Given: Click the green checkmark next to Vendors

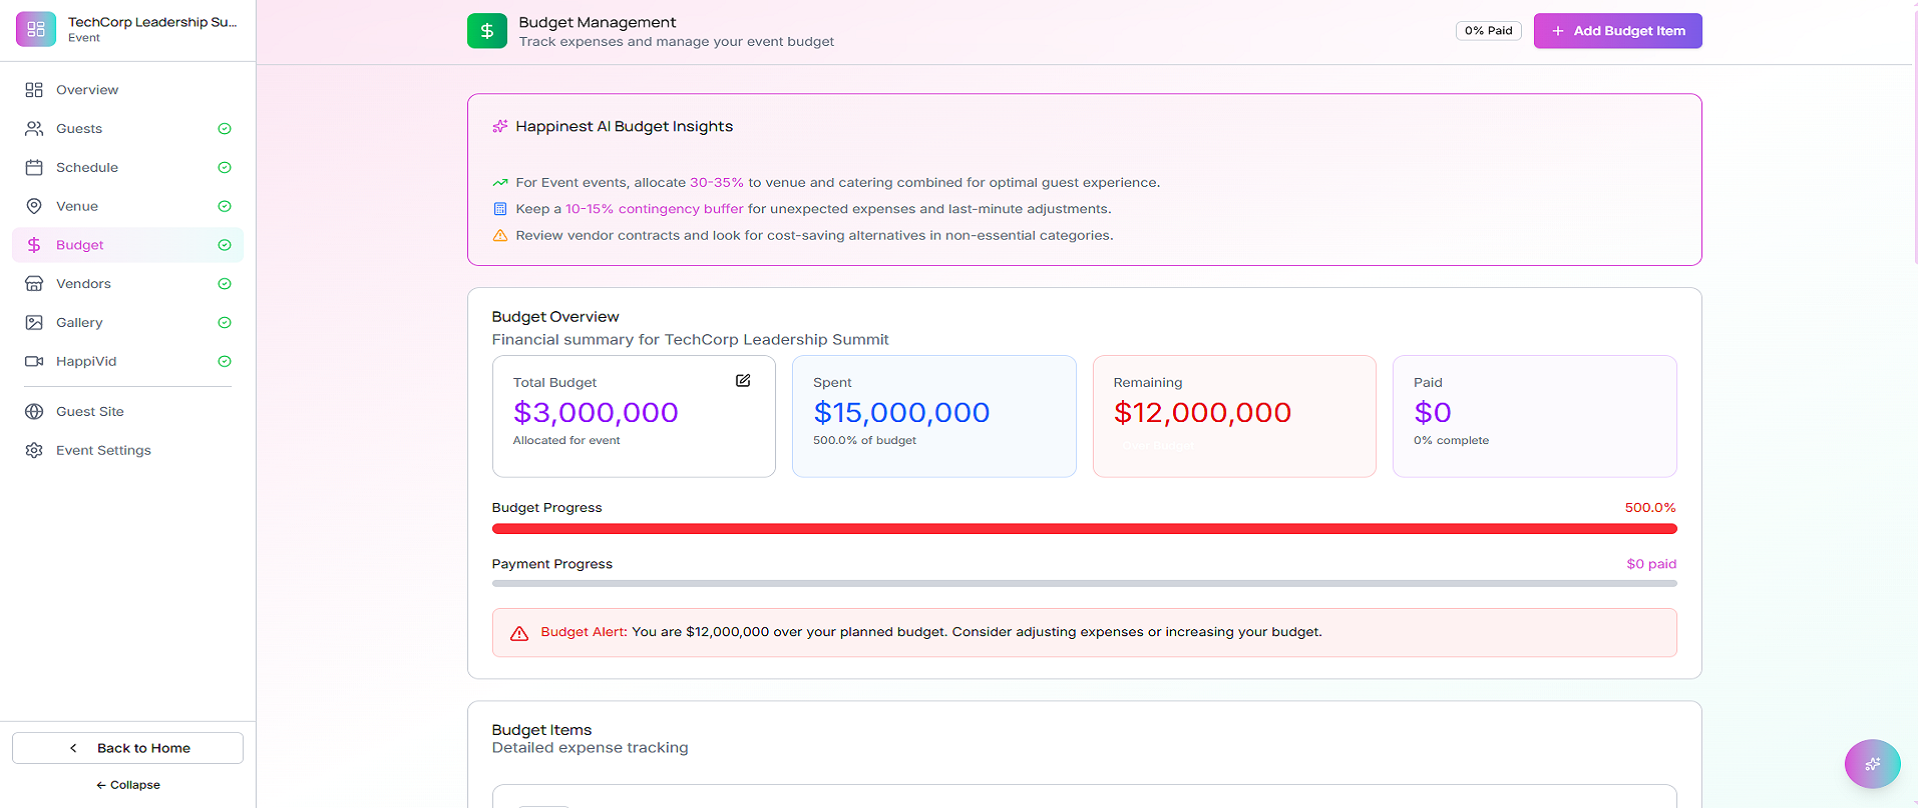Looking at the screenshot, I should (x=225, y=284).
